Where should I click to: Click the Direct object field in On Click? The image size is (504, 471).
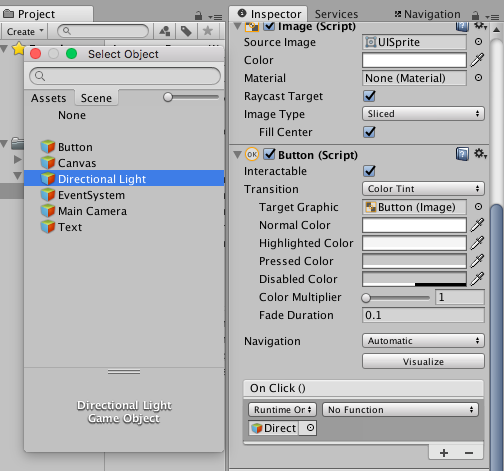coord(274,428)
